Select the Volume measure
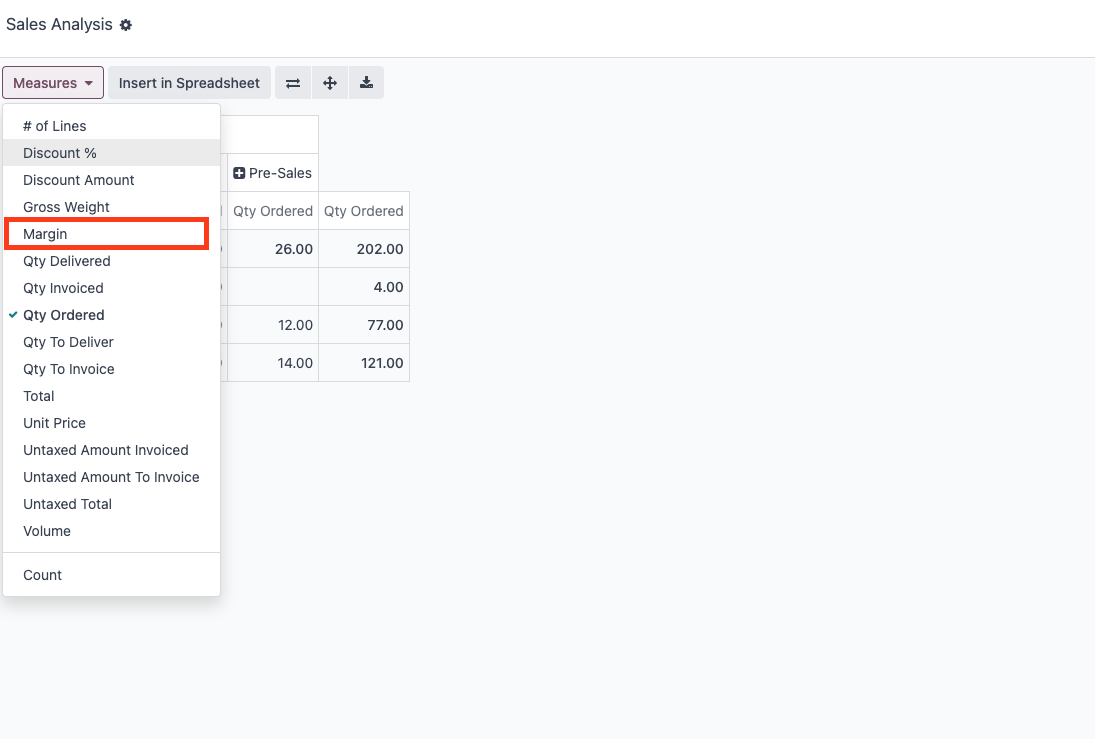Image resolution: width=1095 pixels, height=739 pixels. pyautogui.click(x=112, y=531)
